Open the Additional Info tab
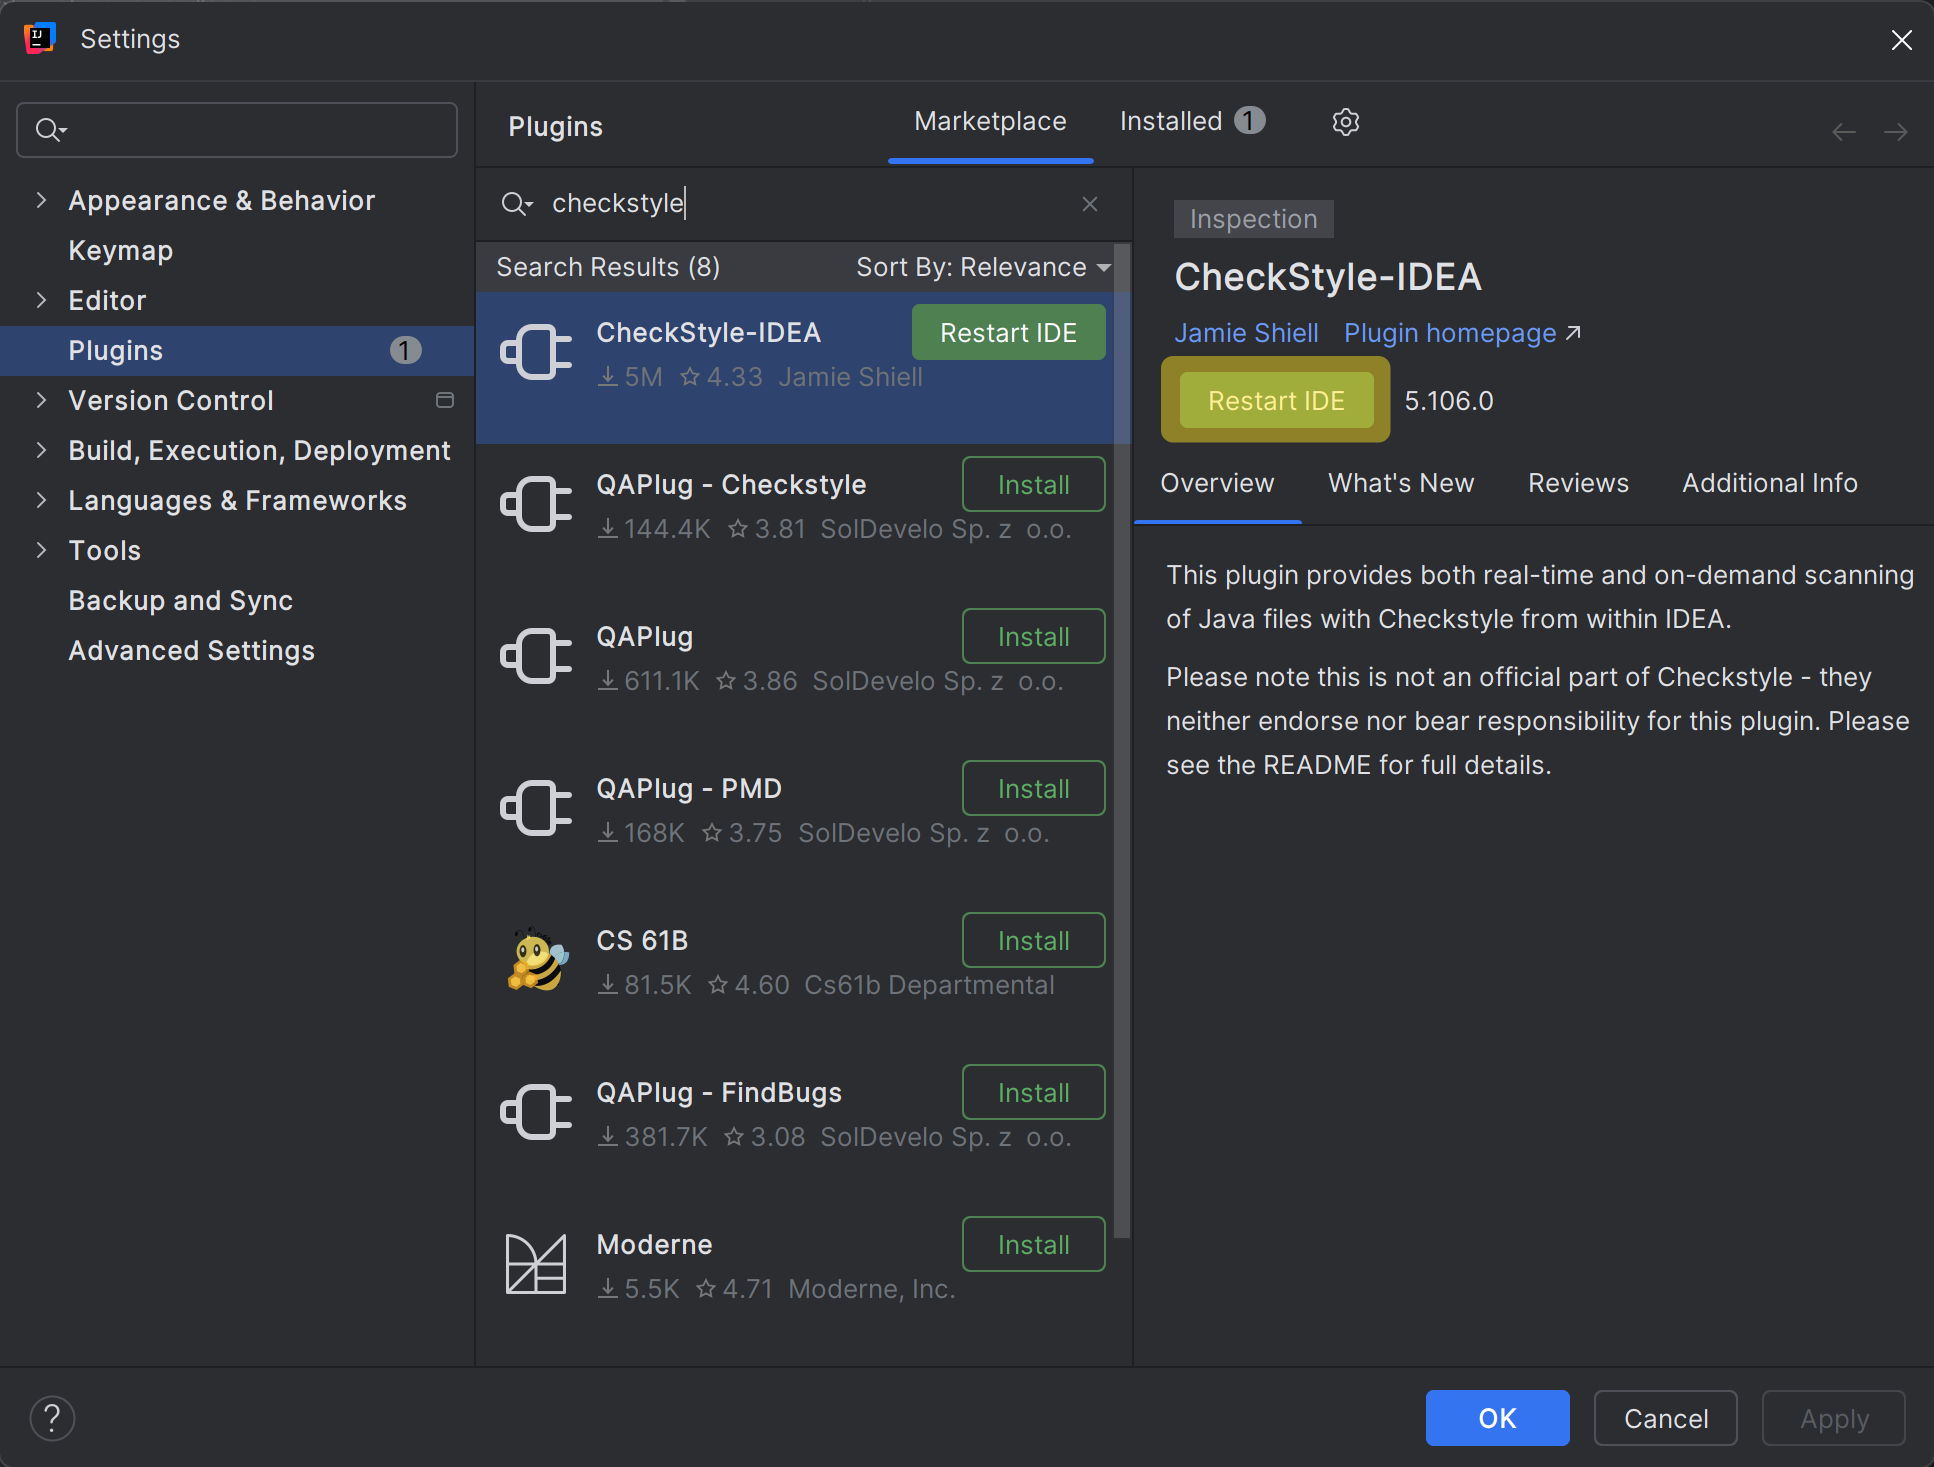1934x1467 pixels. tap(1769, 483)
